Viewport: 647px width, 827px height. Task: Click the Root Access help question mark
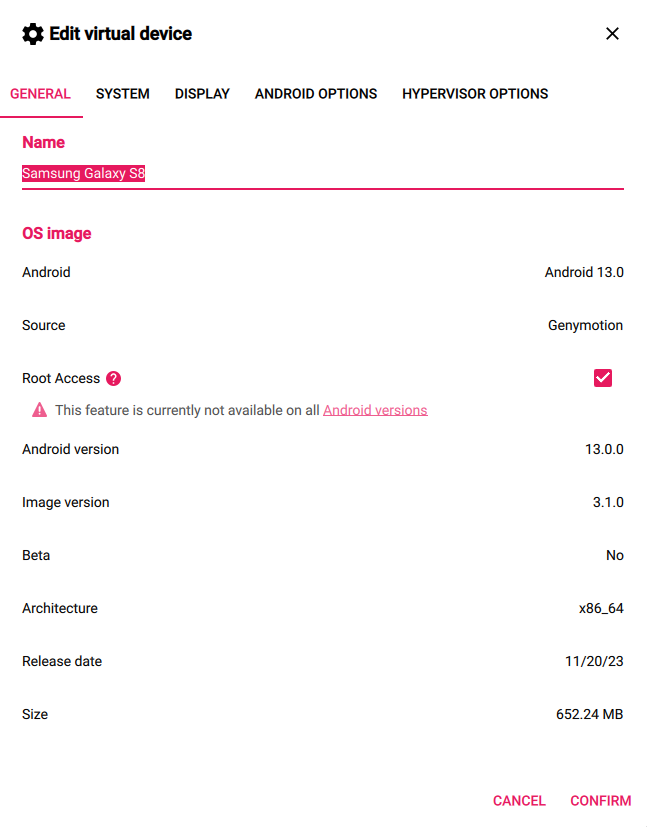tap(113, 378)
